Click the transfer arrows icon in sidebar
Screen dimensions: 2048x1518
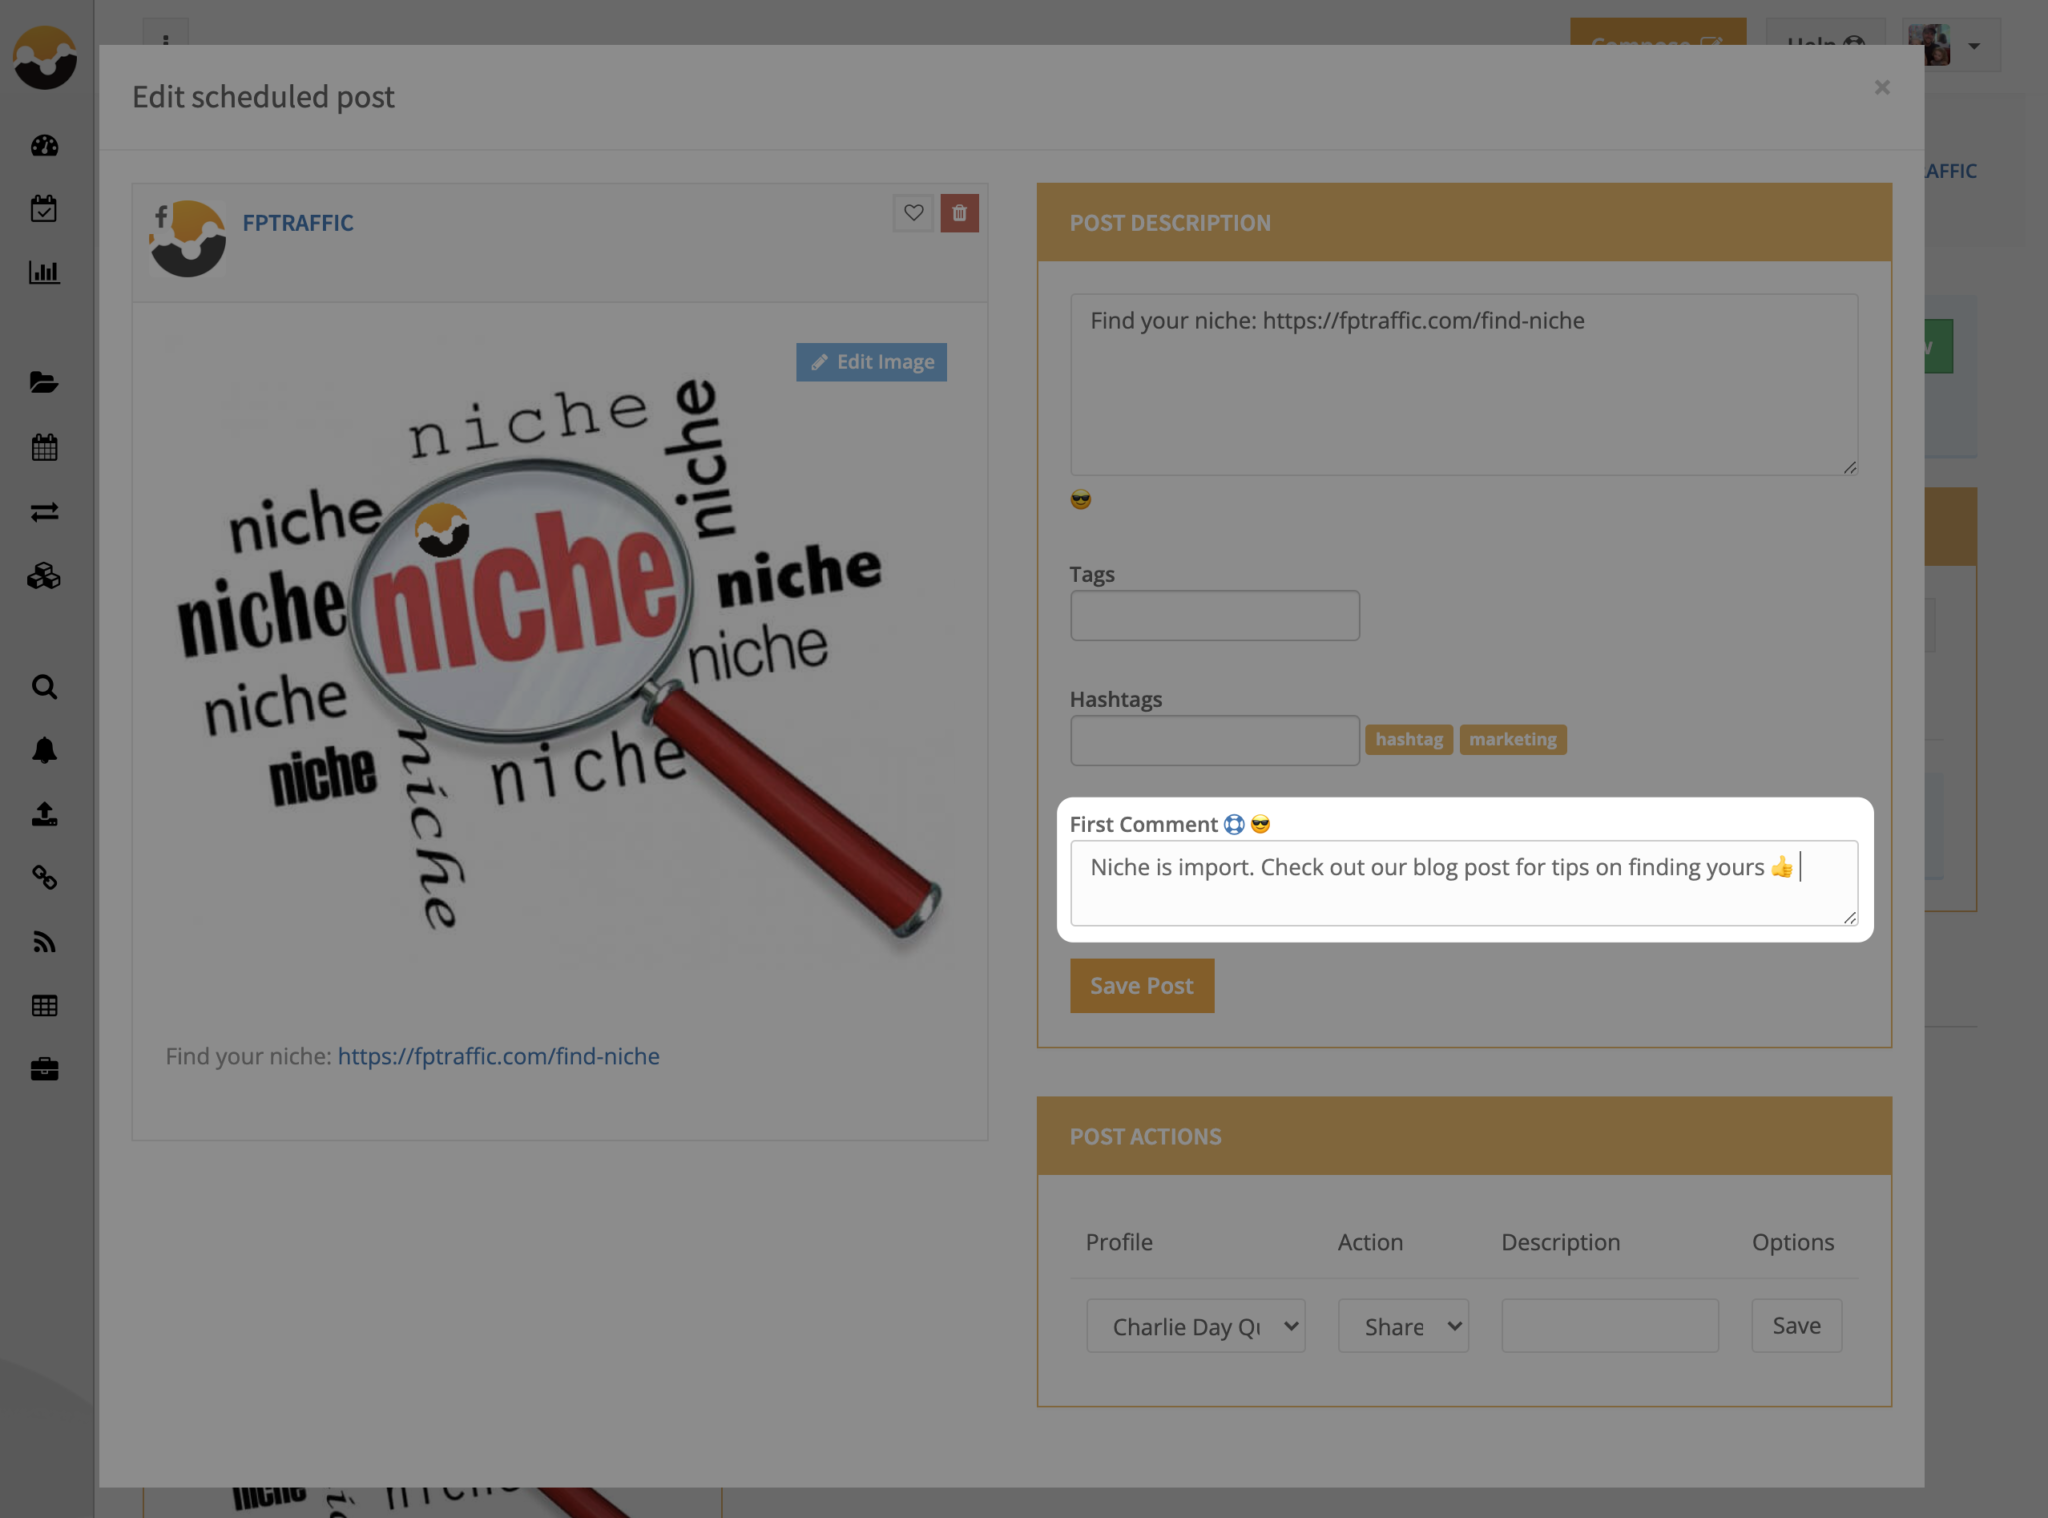click(x=44, y=513)
